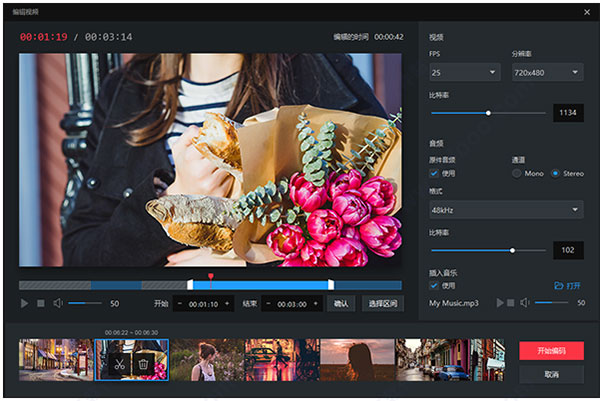Screen dimensions: 600x401
Task: Click the scissors cut icon on selected clip
Action: 119,364
